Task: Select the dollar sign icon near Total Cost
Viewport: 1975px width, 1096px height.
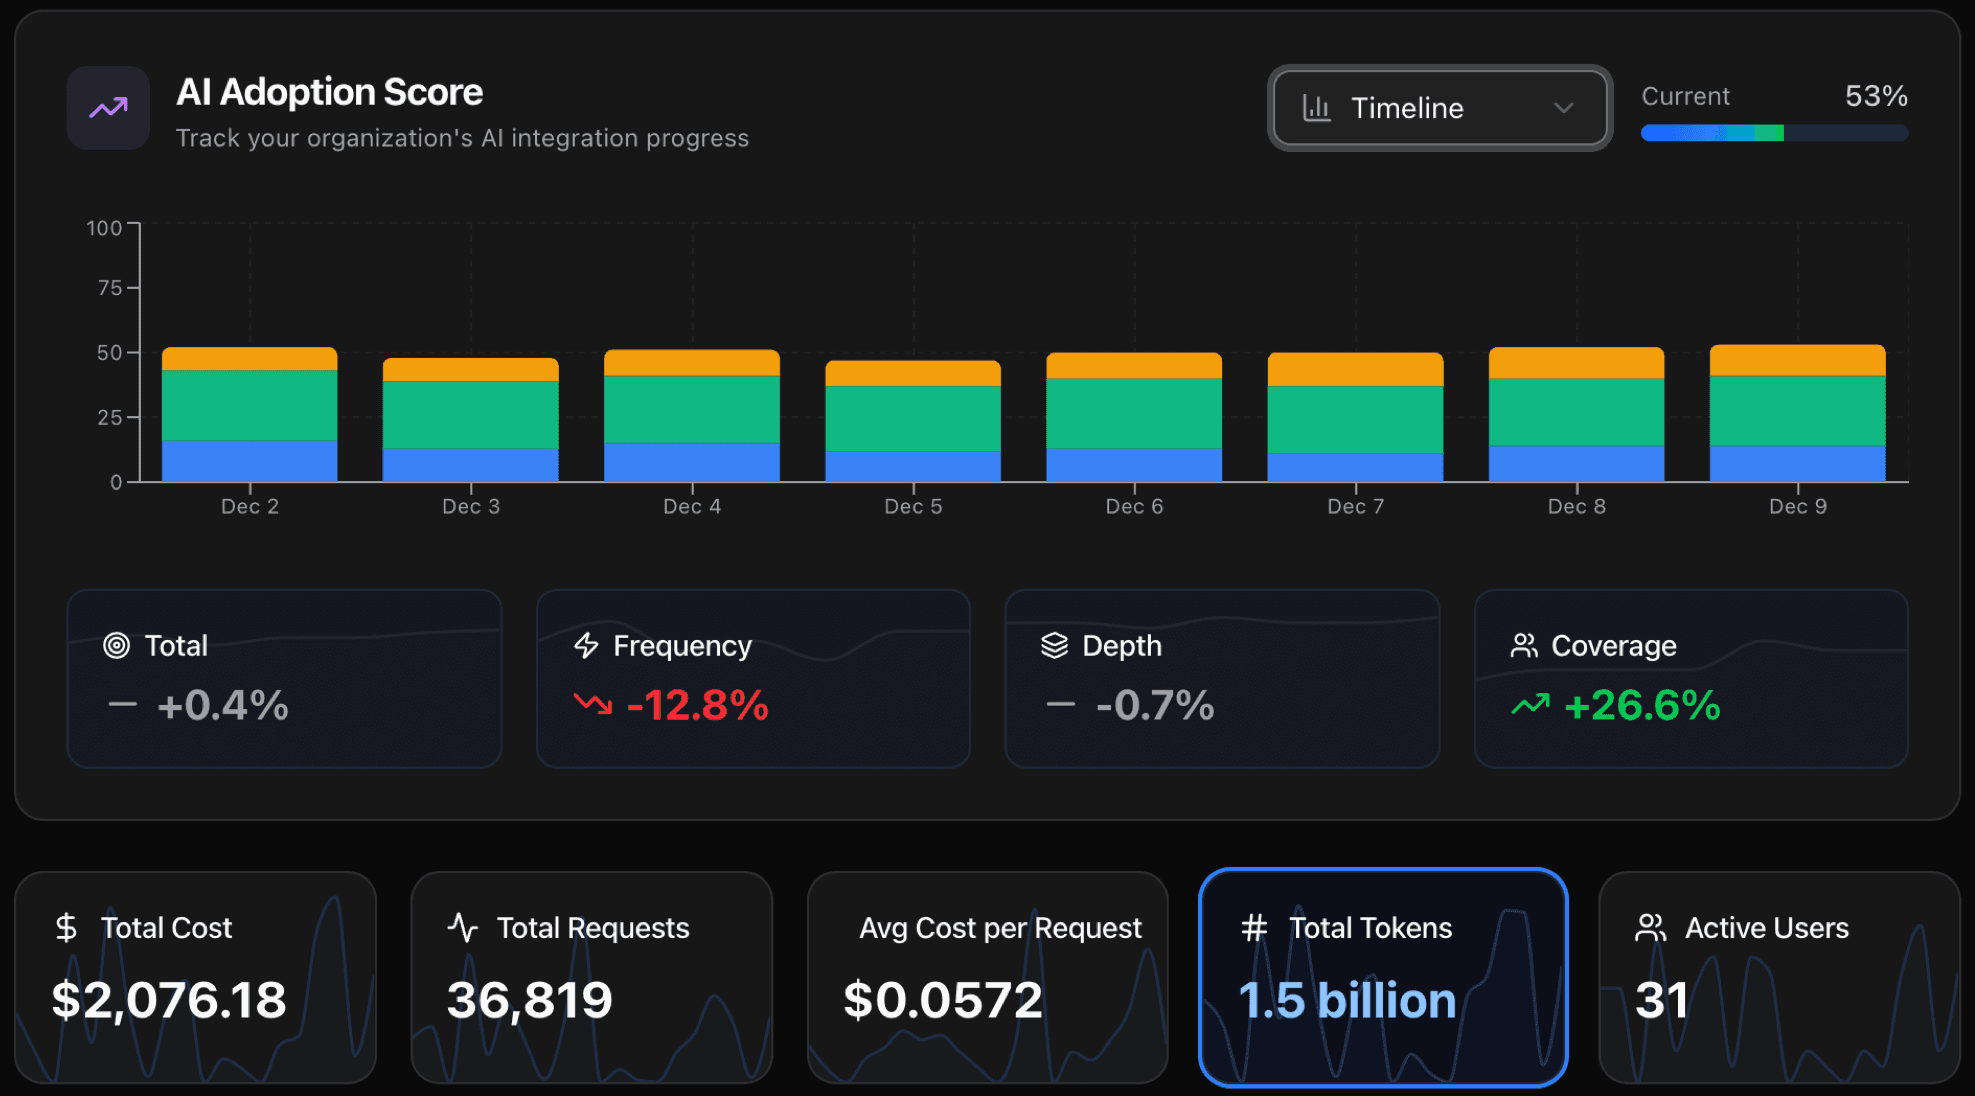Action: (66, 928)
